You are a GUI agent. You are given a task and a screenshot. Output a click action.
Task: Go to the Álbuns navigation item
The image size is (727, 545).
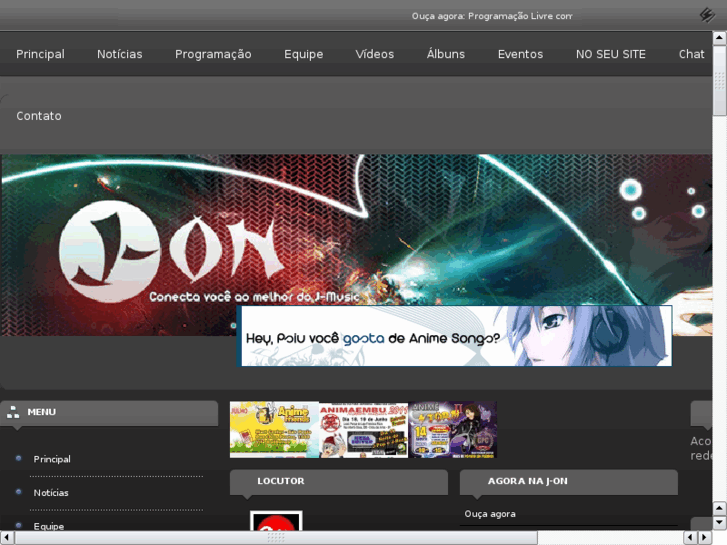[x=446, y=54]
